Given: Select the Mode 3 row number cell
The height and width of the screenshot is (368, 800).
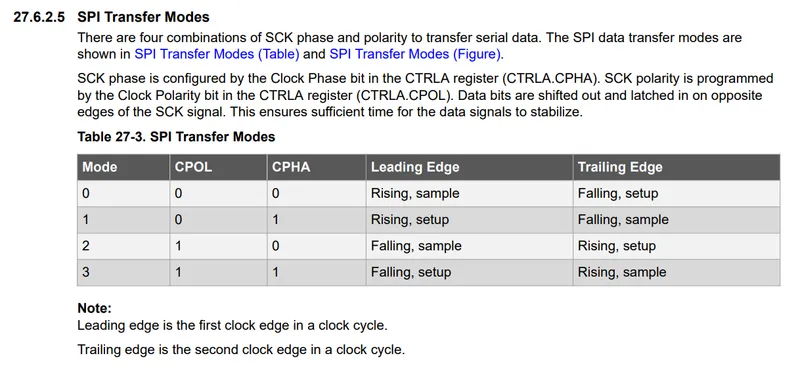Looking at the screenshot, I should [x=123, y=272].
